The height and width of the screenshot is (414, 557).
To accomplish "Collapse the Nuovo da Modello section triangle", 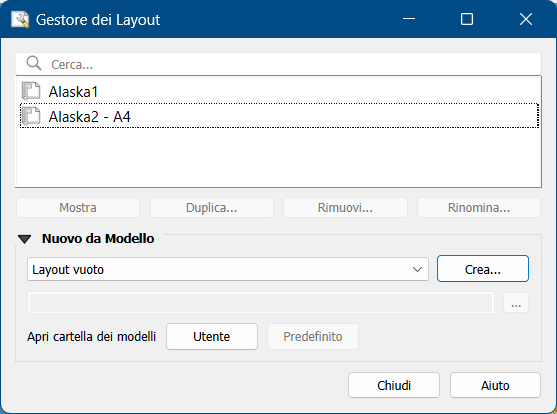I will click(25, 239).
